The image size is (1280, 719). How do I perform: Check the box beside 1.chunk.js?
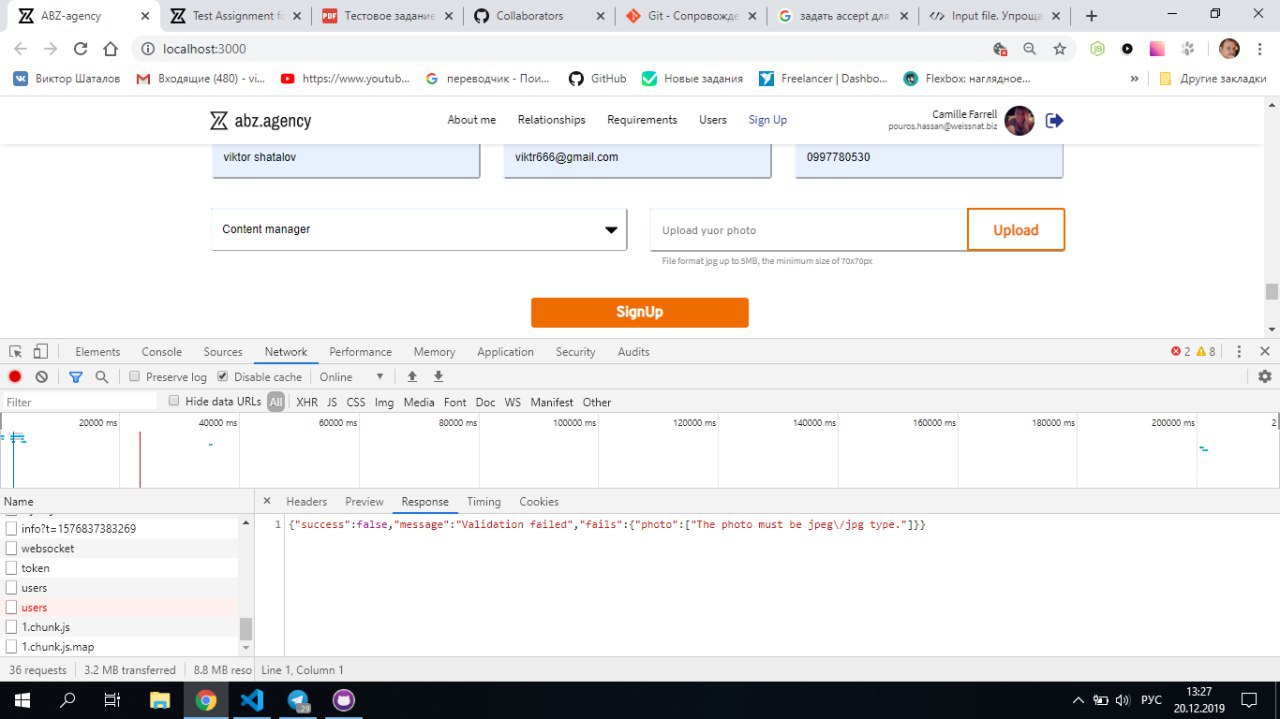tap(12, 627)
